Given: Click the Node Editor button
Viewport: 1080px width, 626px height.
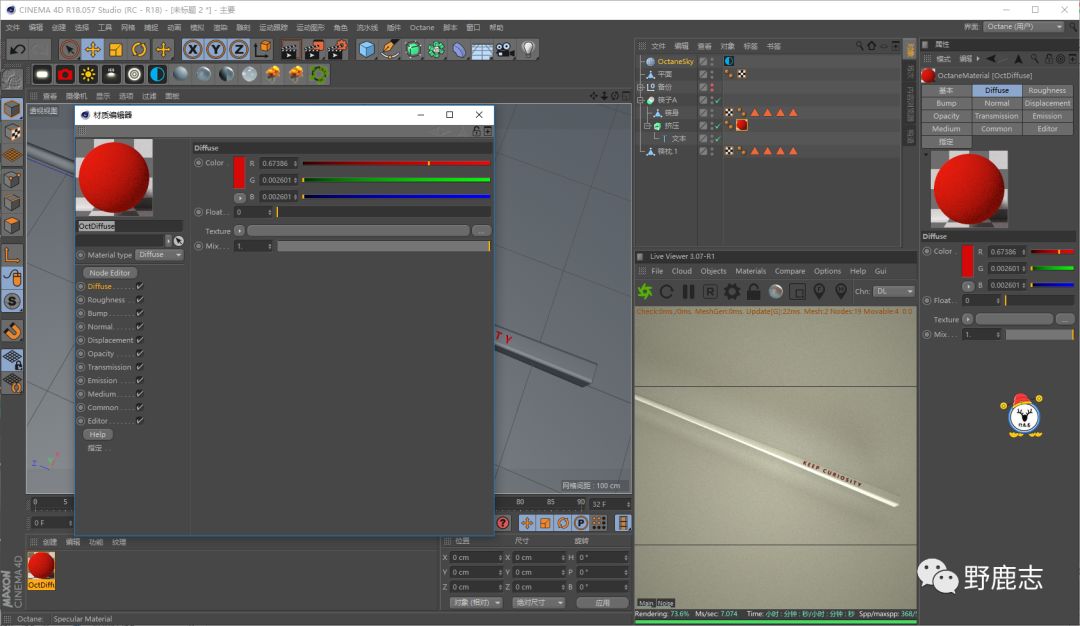Looking at the screenshot, I should pyautogui.click(x=110, y=272).
